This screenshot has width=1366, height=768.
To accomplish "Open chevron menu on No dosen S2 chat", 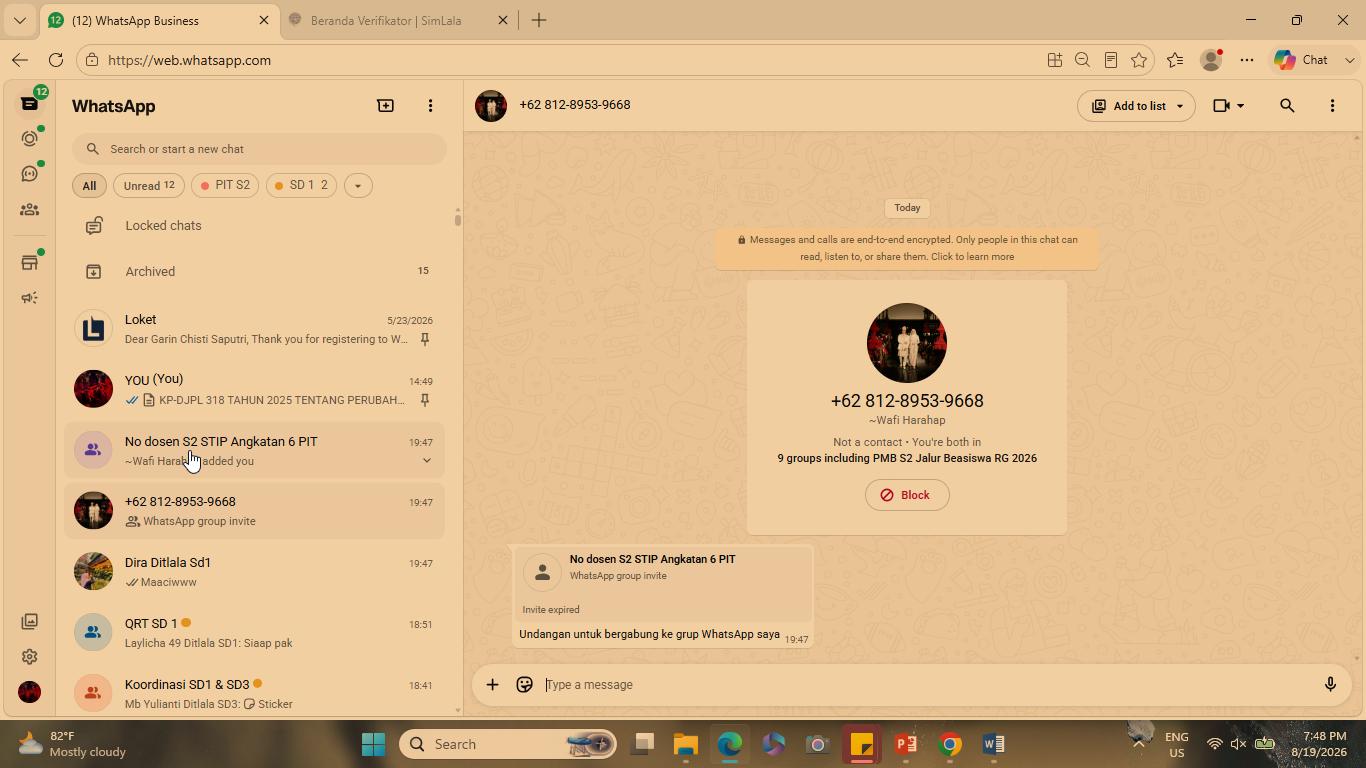I will (x=426, y=461).
